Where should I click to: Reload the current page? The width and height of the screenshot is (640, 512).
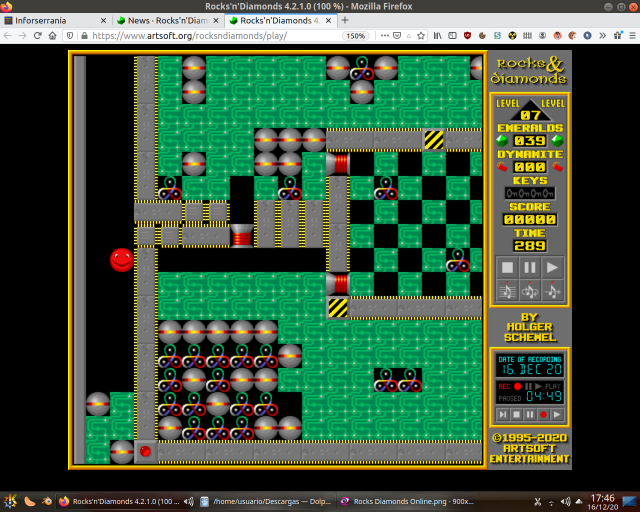pyautogui.click(x=38, y=36)
